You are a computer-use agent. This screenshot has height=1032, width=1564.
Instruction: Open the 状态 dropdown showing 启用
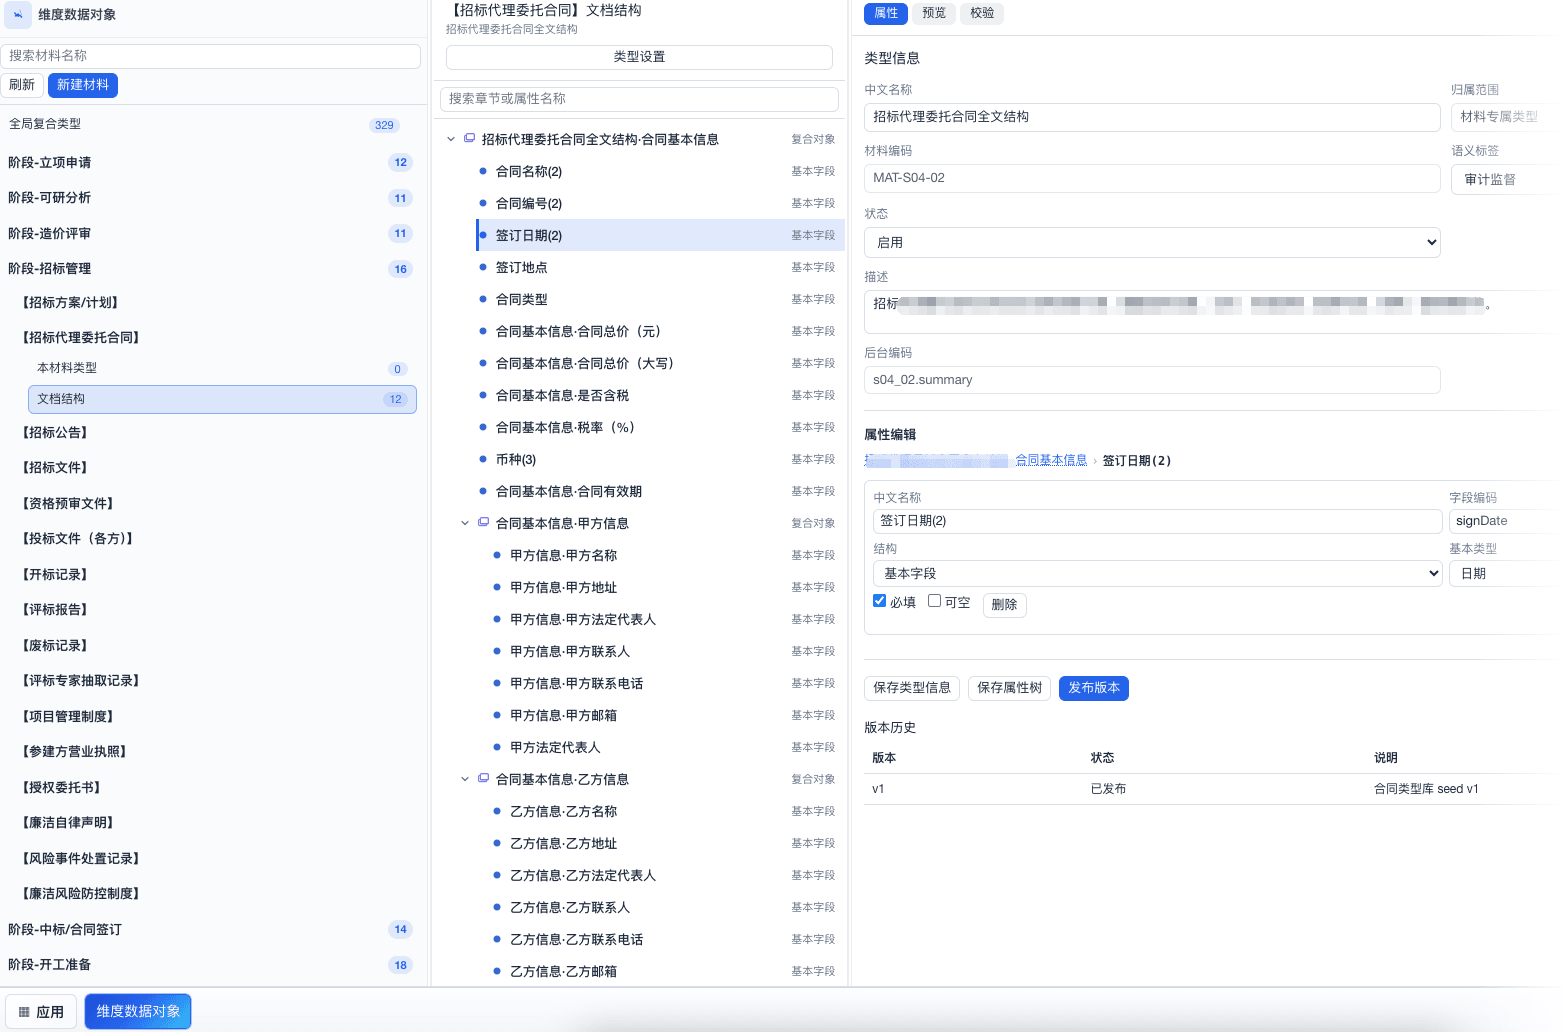(x=1152, y=242)
